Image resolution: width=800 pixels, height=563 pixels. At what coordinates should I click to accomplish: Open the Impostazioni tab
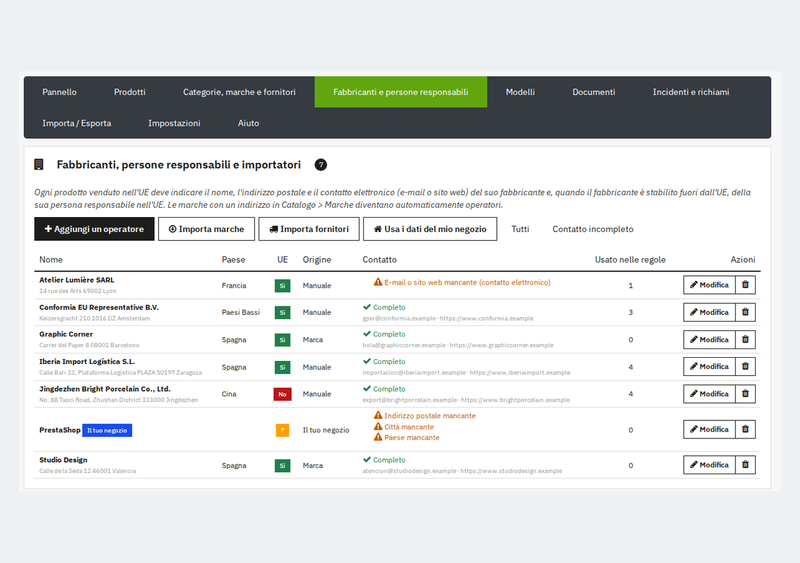(174, 123)
